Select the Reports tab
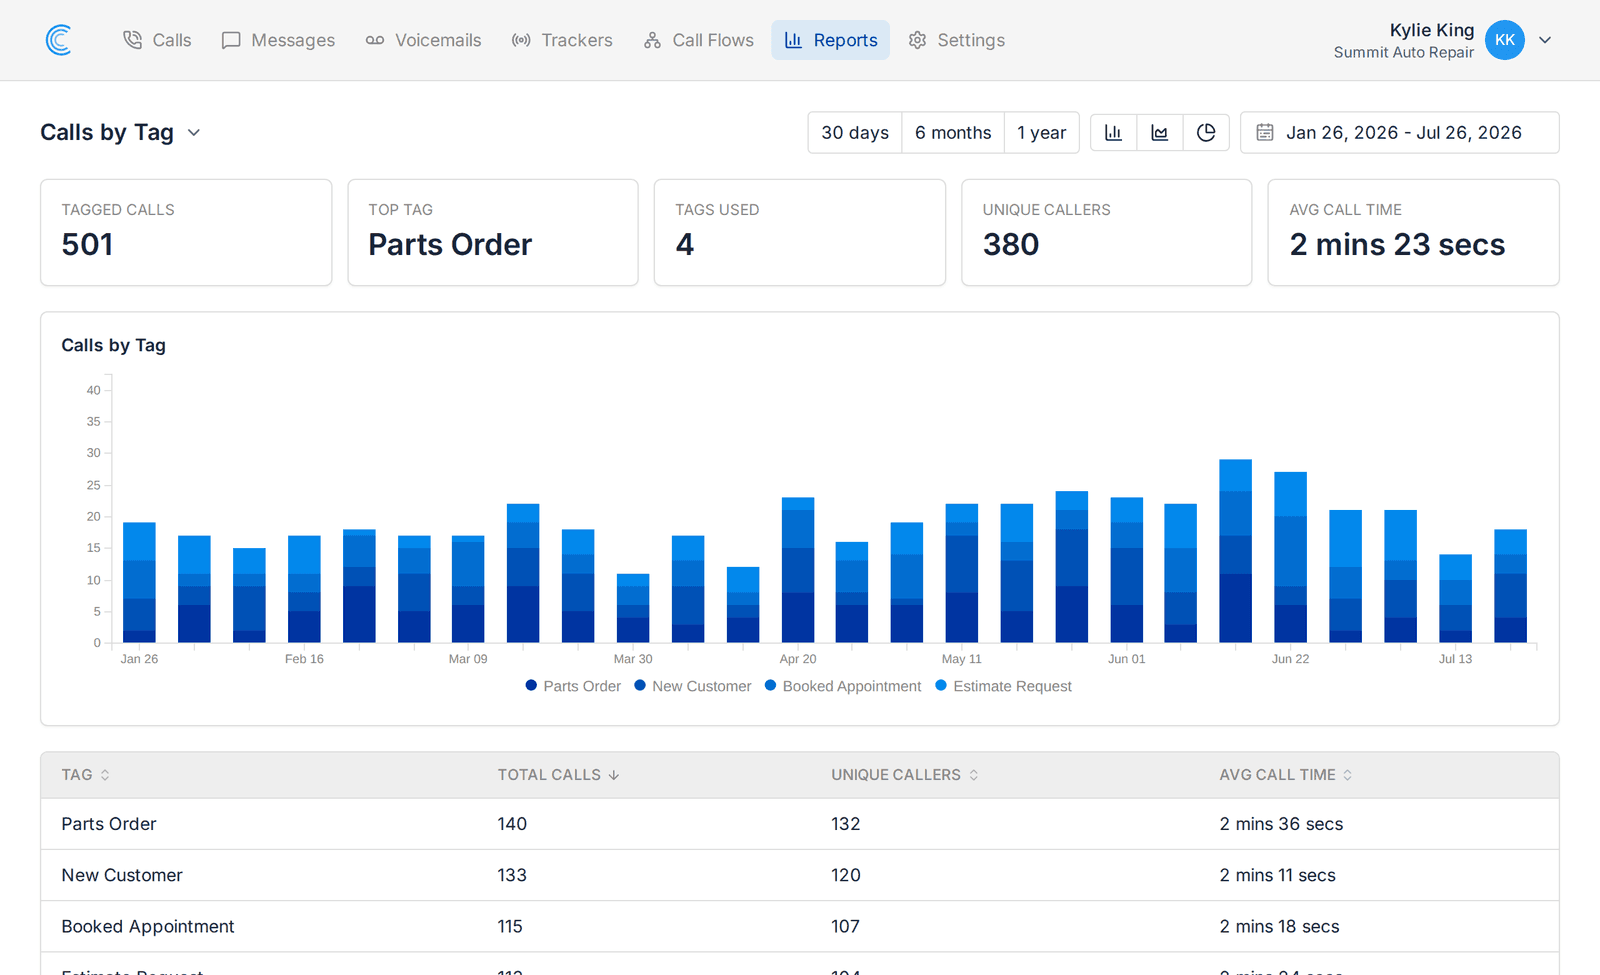Image resolution: width=1600 pixels, height=975 pixels. tap(830, 40)
